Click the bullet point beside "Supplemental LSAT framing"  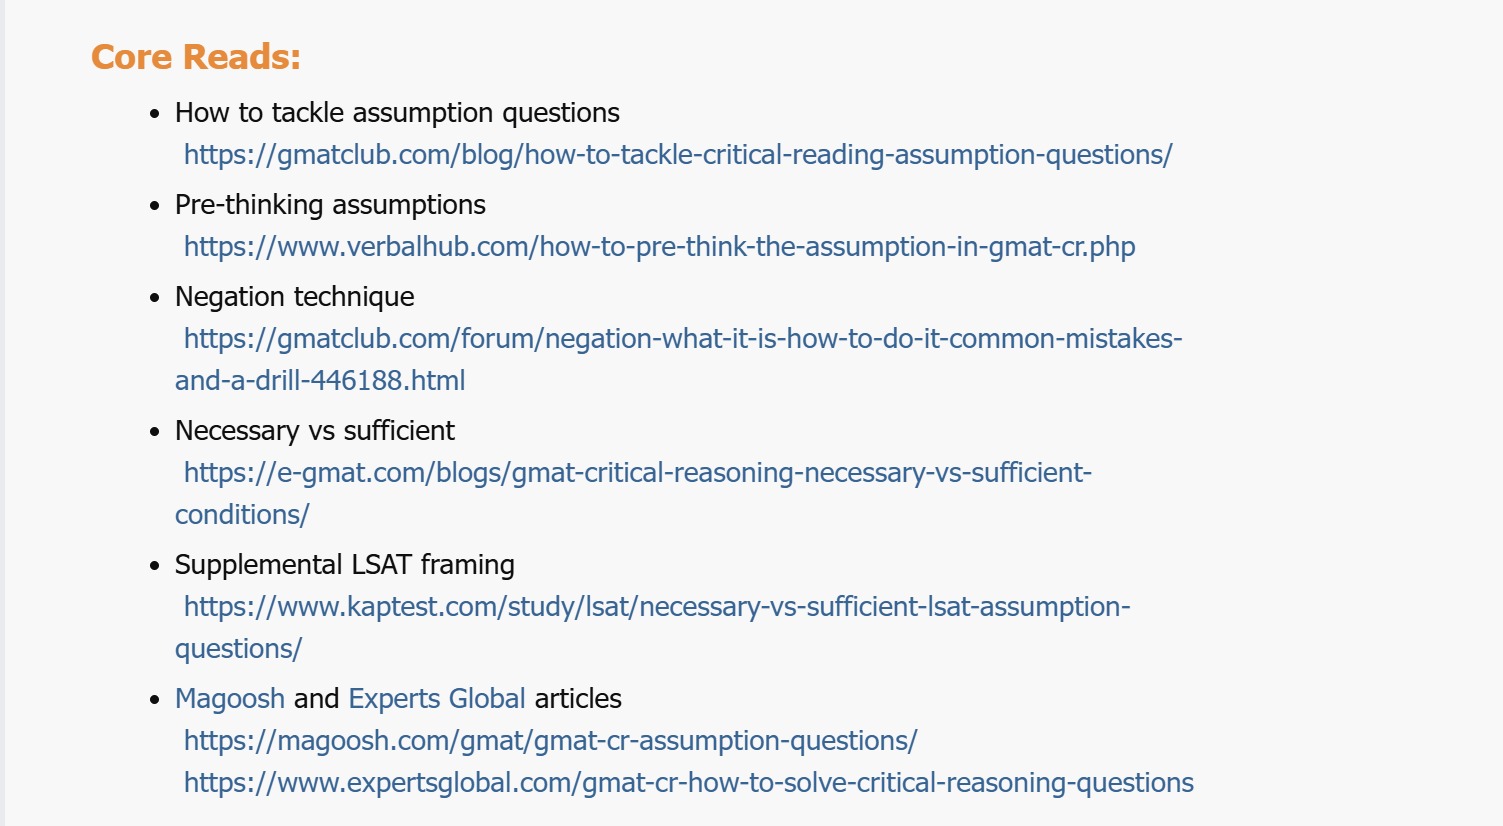[x=154, y=566]
